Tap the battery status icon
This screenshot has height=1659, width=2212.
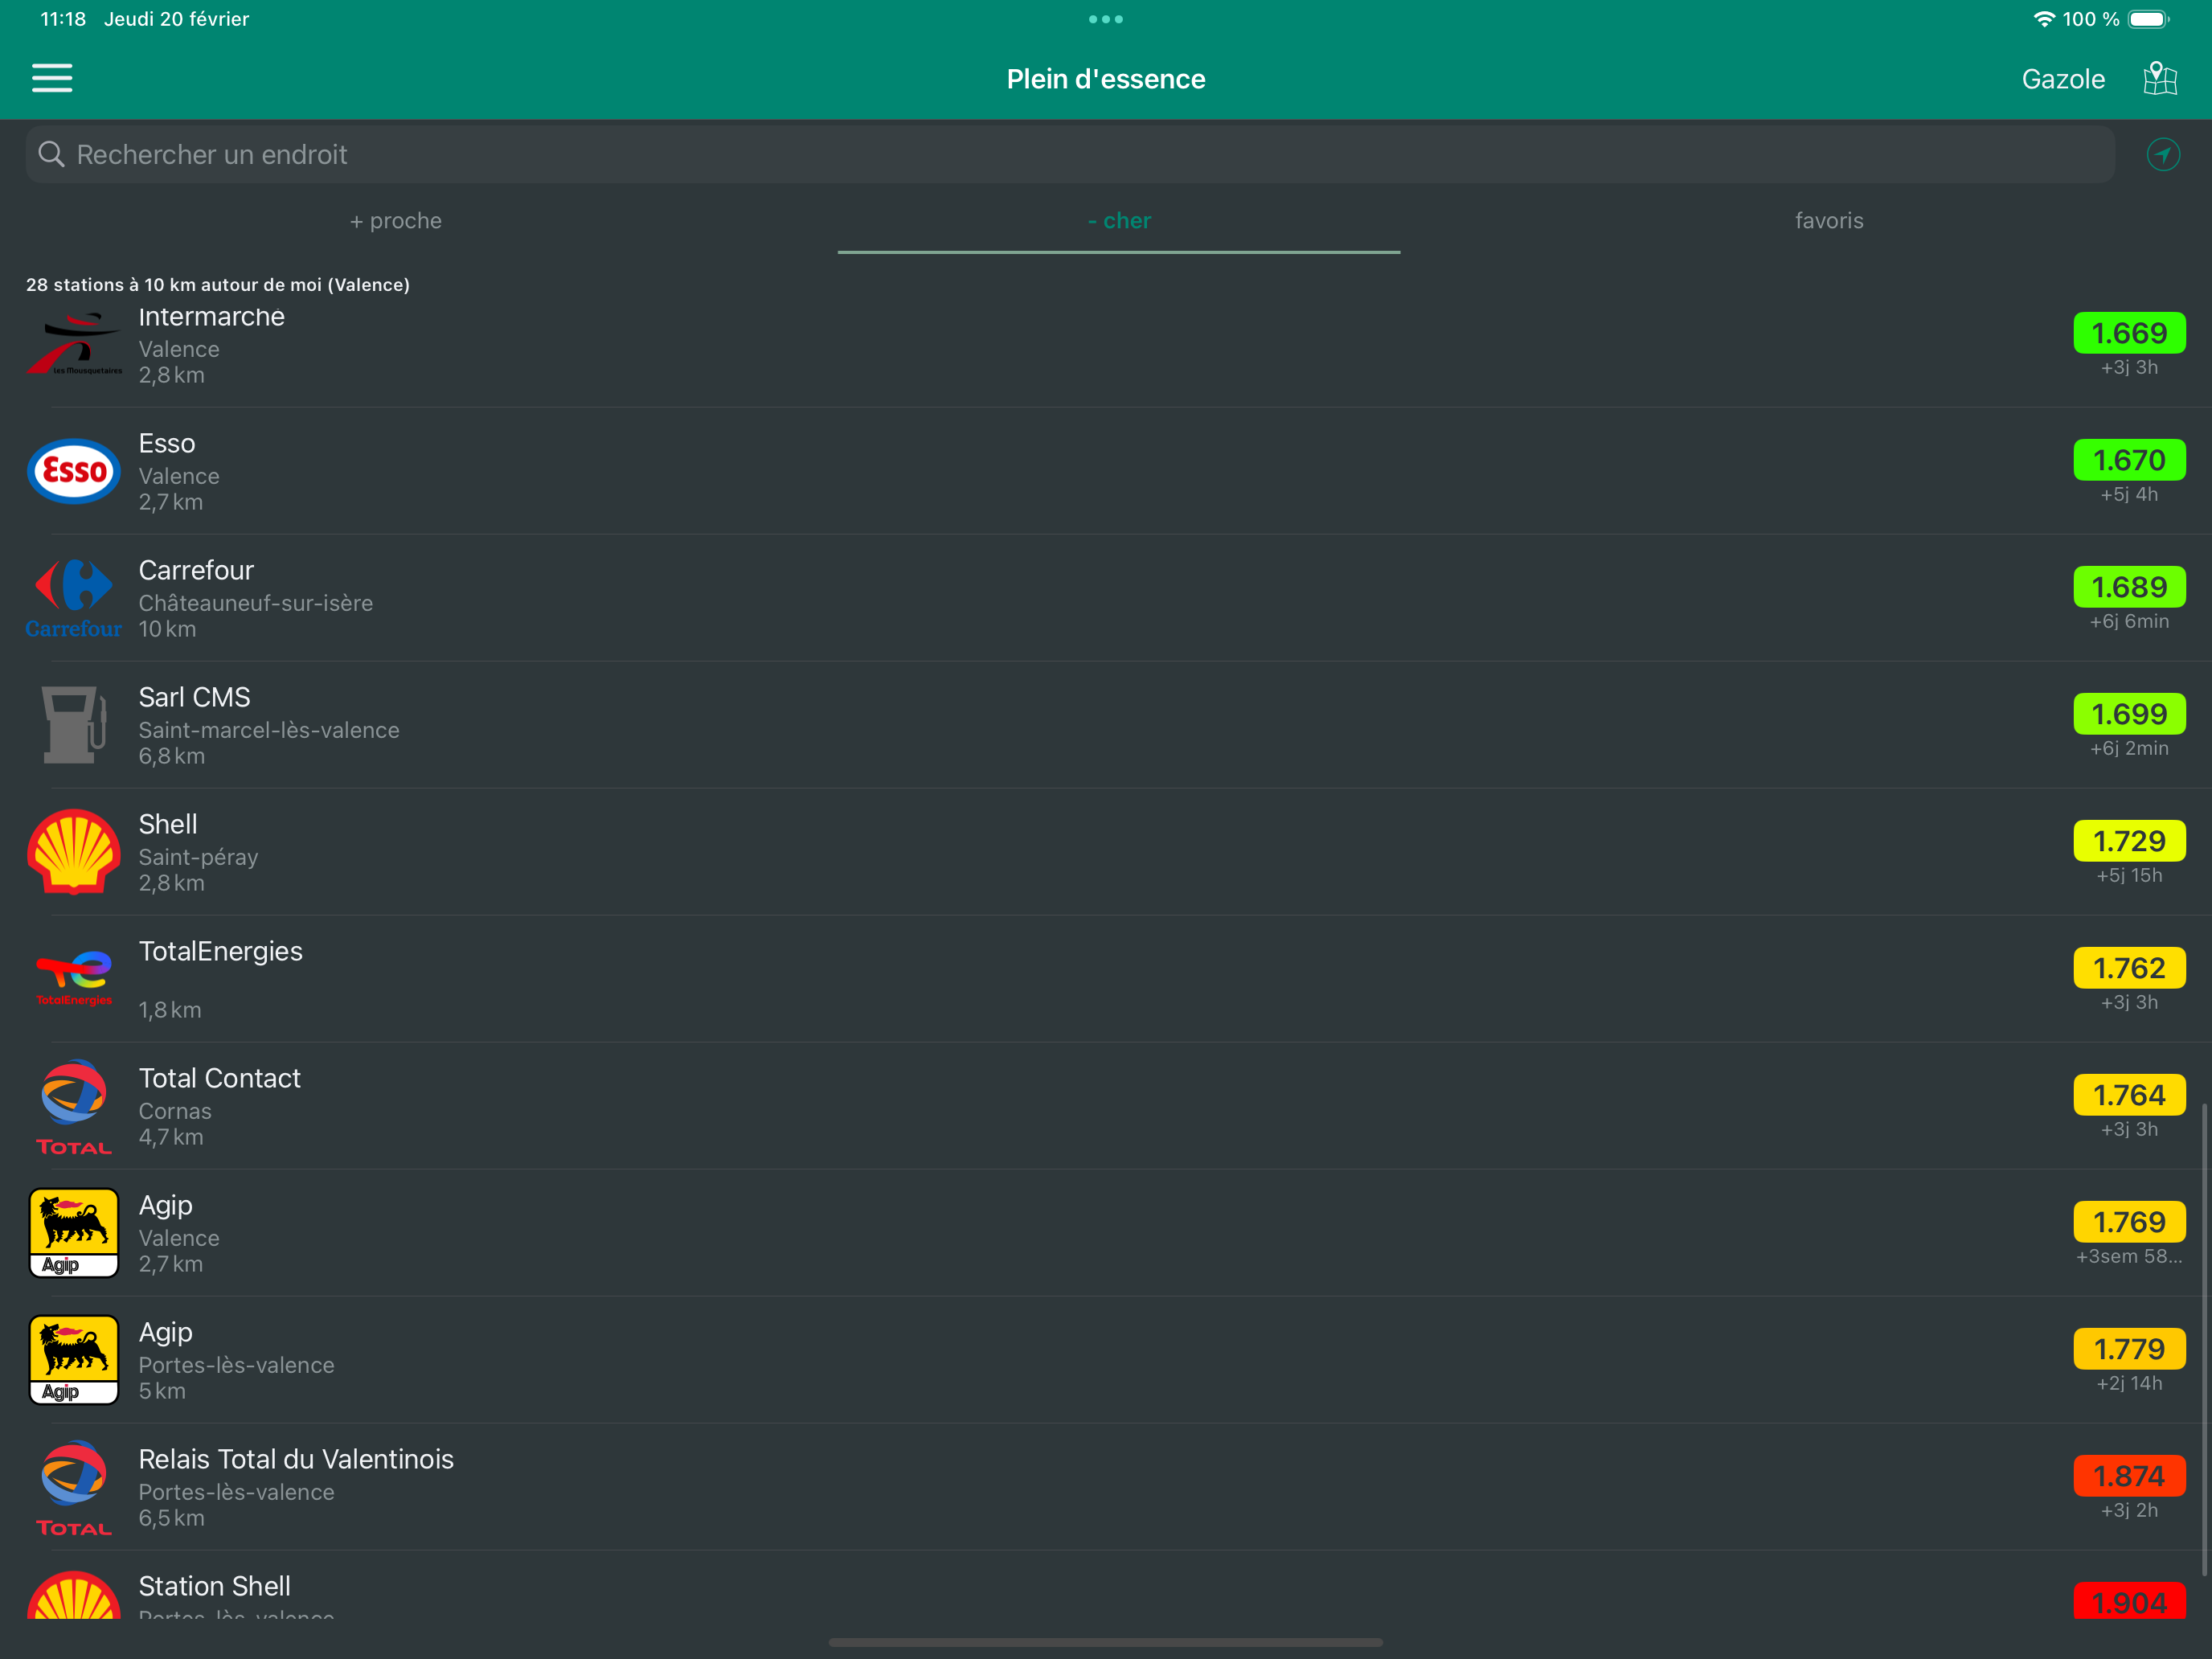2148,19
